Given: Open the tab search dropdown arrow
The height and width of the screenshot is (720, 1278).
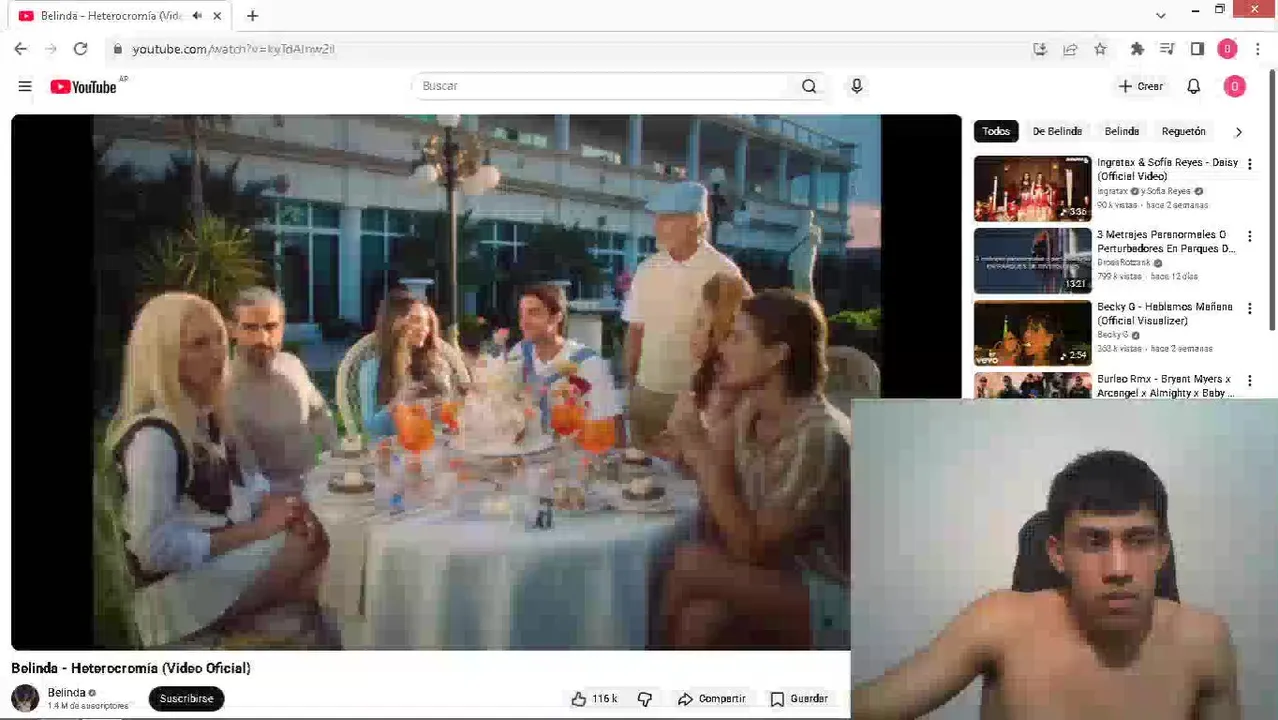Looking at the screenshot, I should [1160, 16].
